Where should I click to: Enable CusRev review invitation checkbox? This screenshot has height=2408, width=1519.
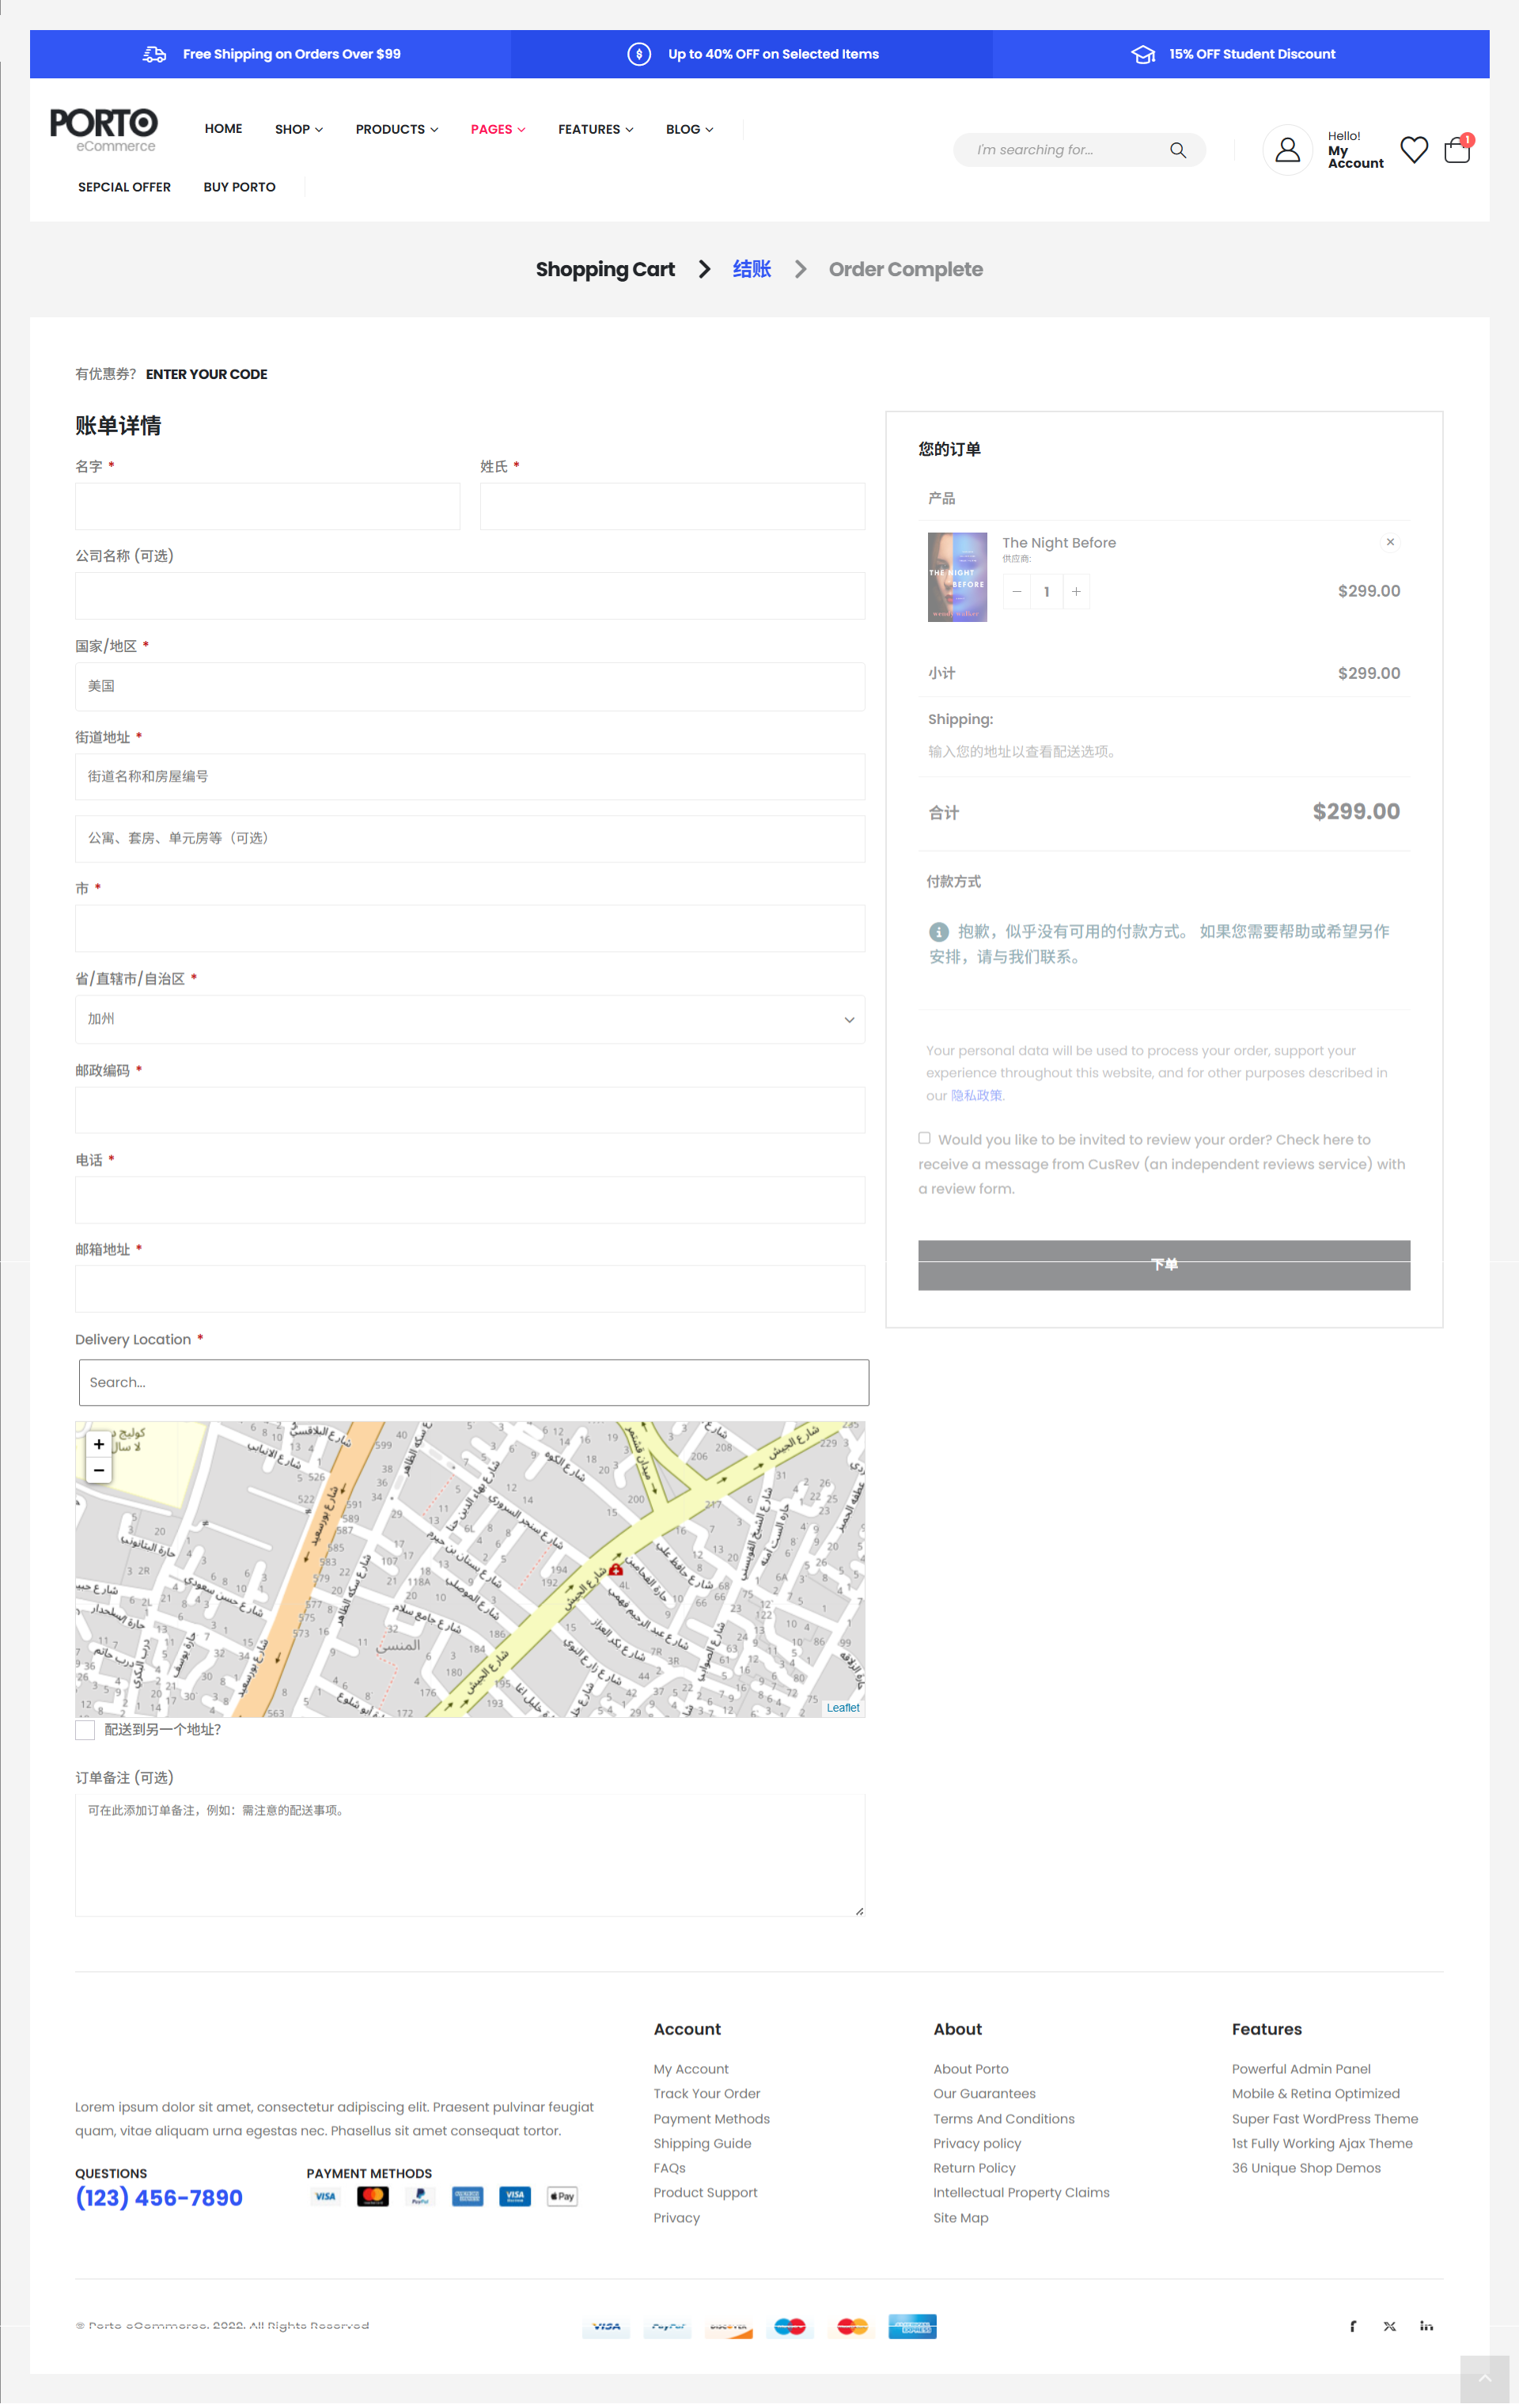(924, 1138)
